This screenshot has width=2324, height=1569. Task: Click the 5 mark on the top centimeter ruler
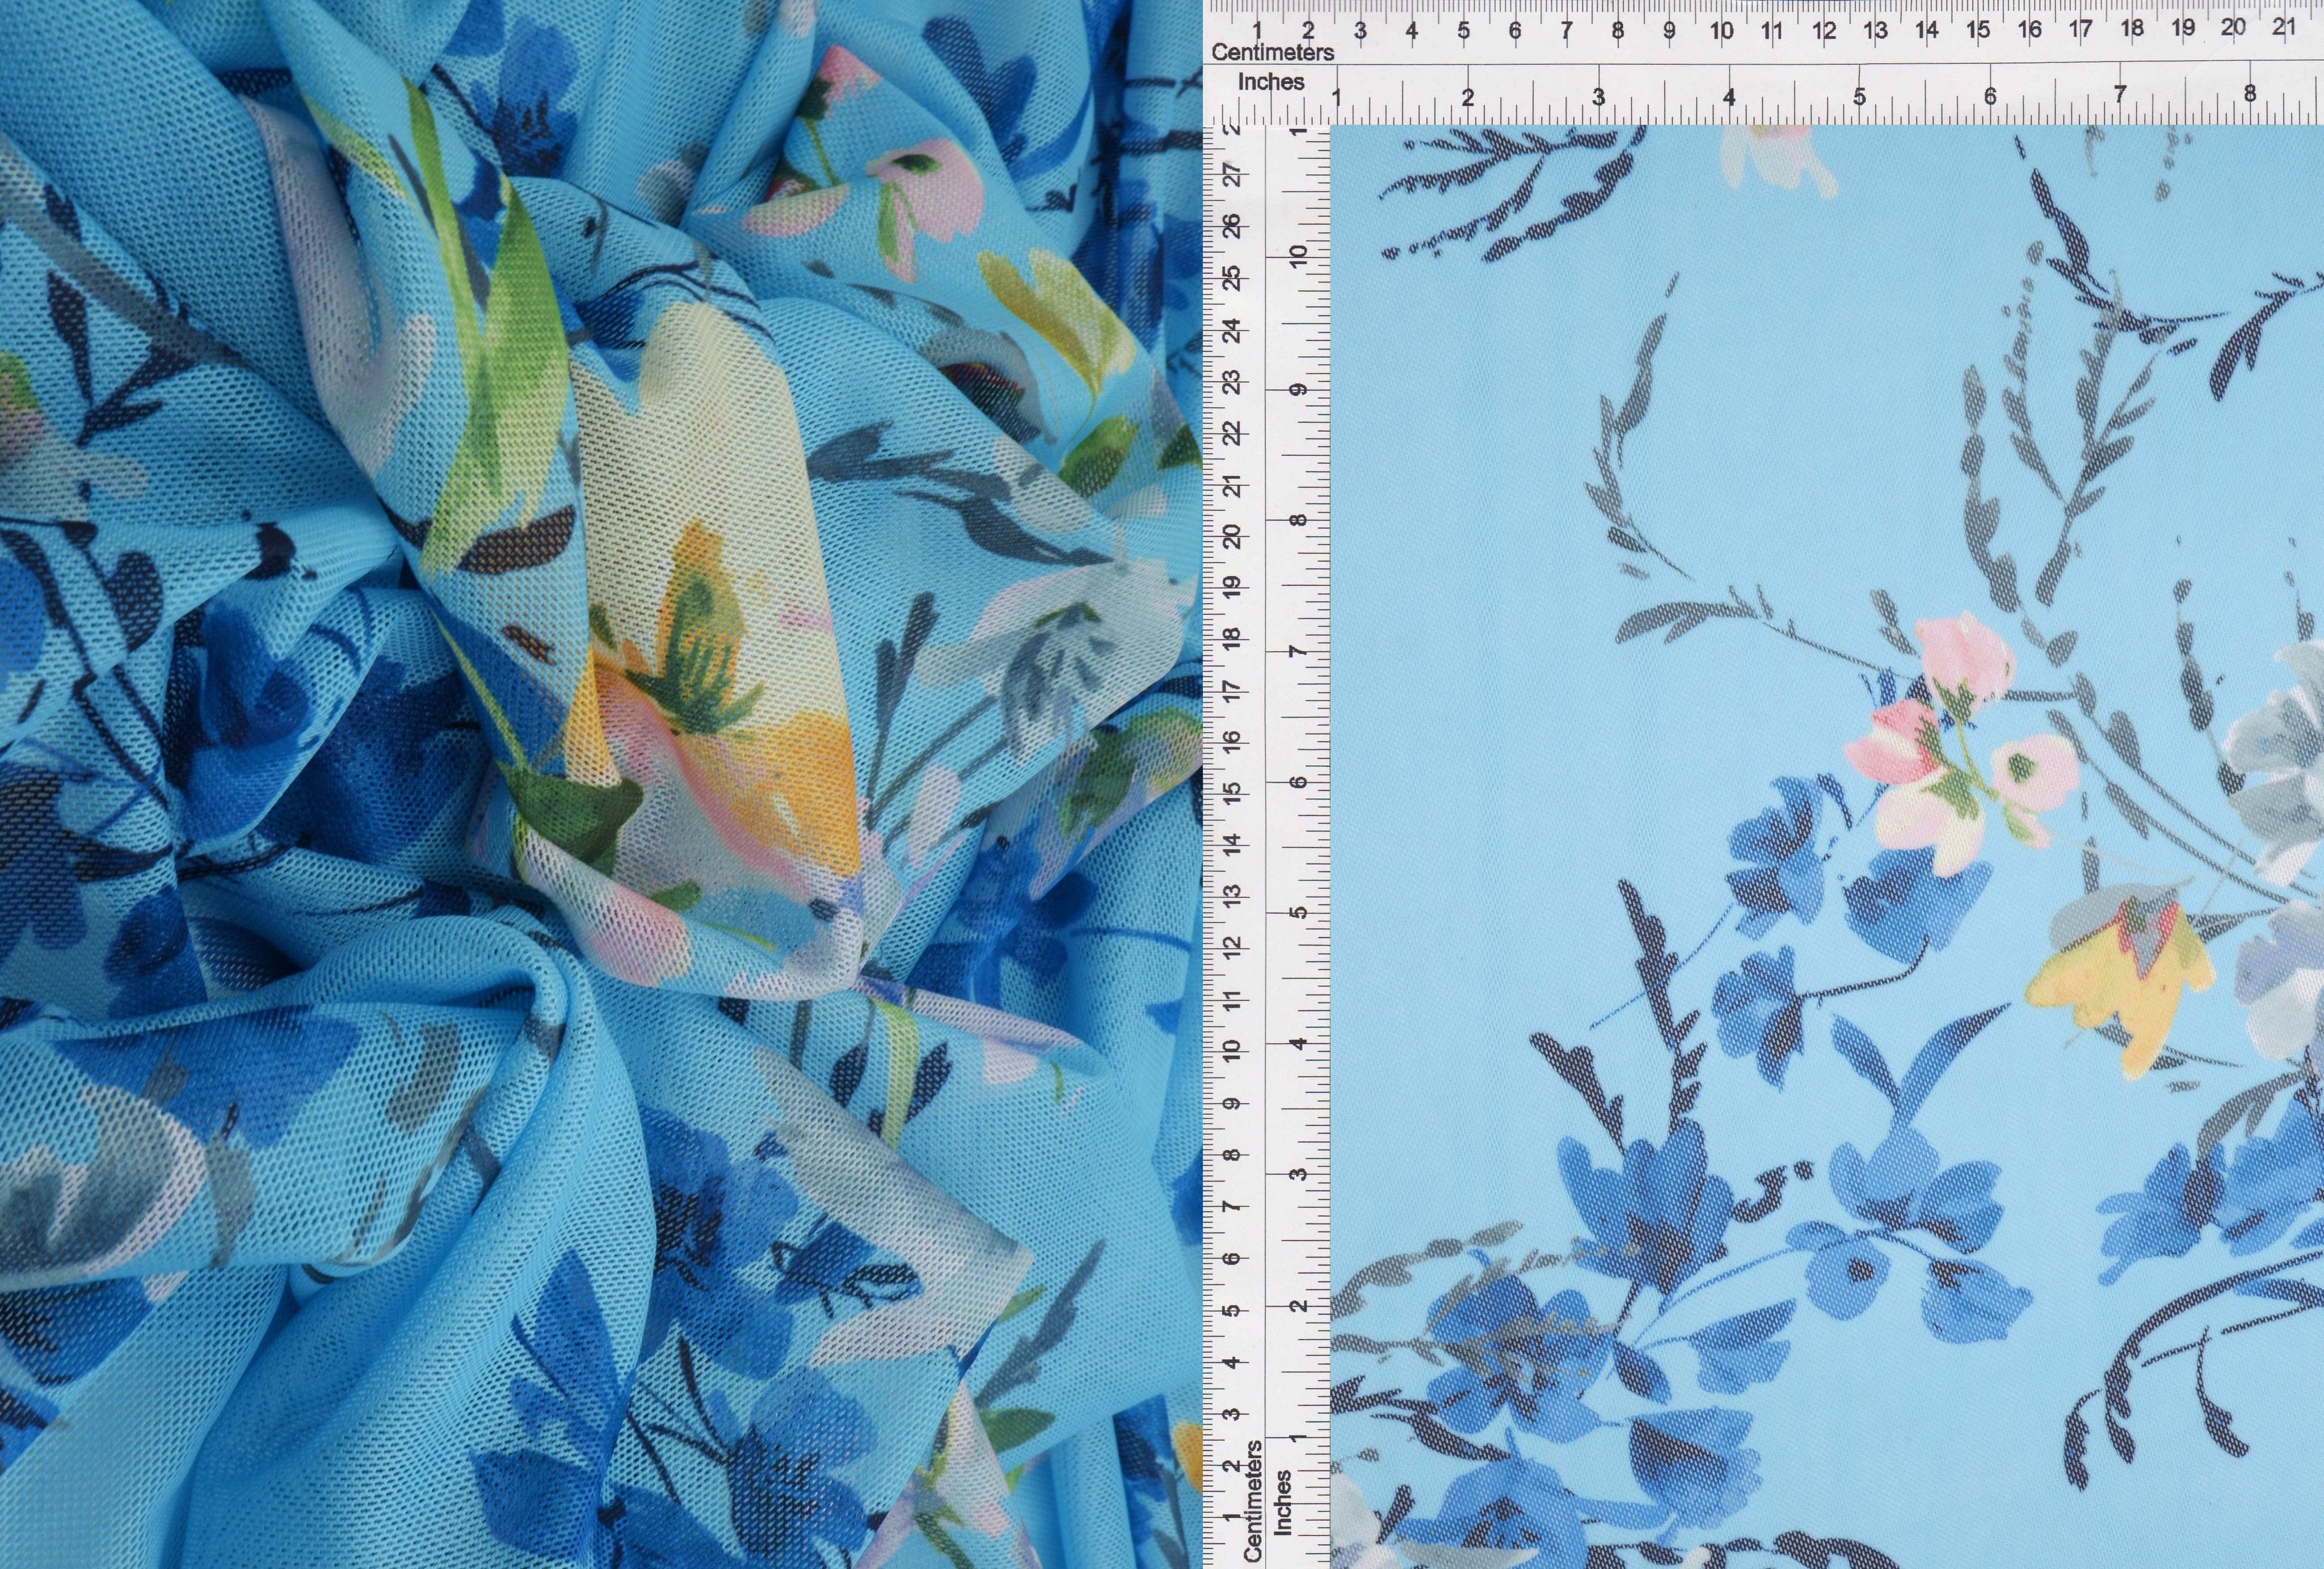[x=1464, y=31]
